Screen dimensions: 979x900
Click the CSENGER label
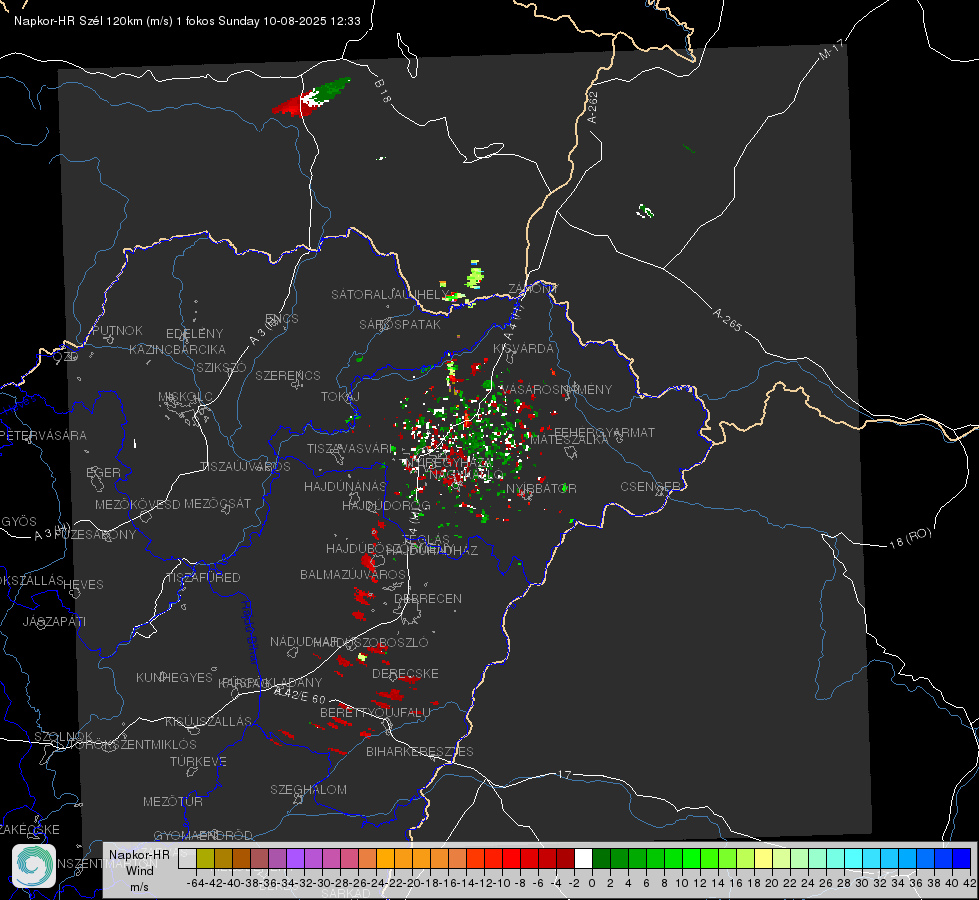coord(651,487)
